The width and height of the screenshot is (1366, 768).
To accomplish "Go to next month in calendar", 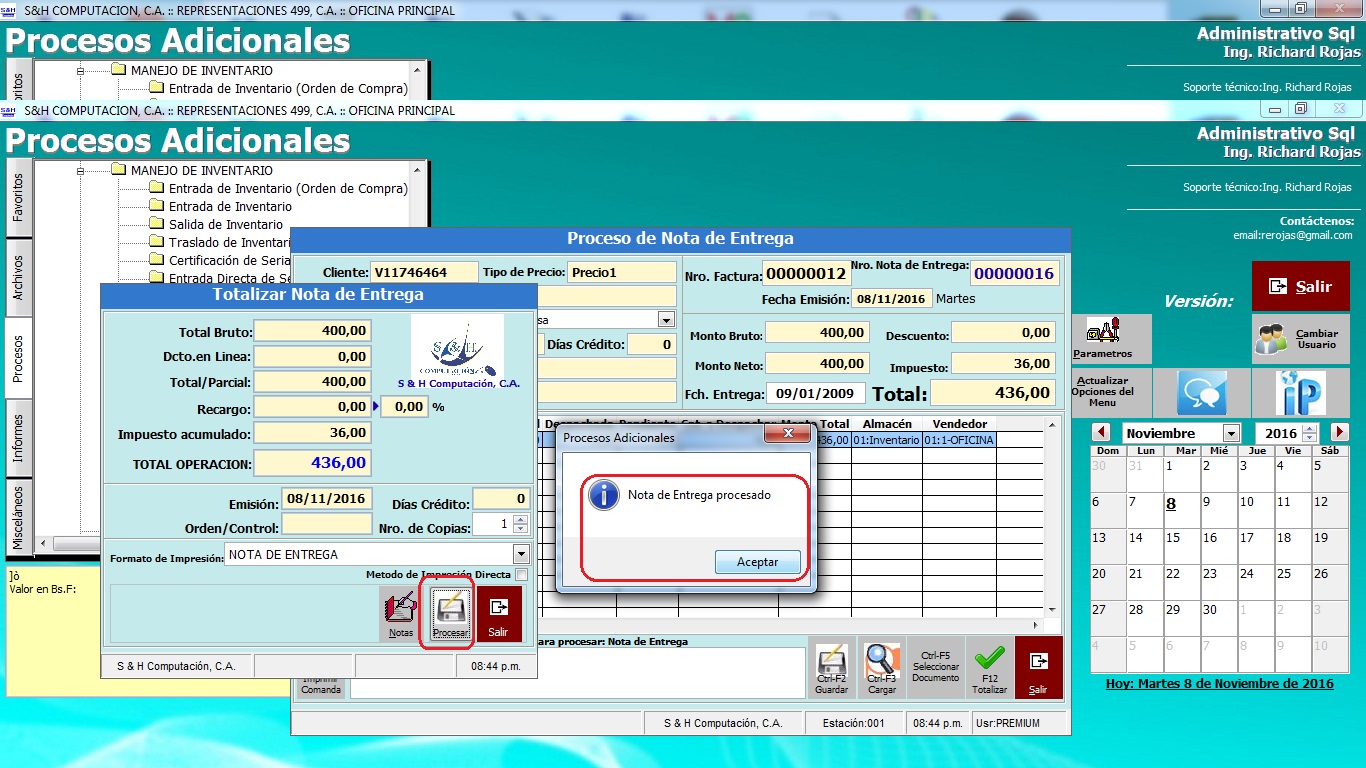I will (x=1340, y=433).
